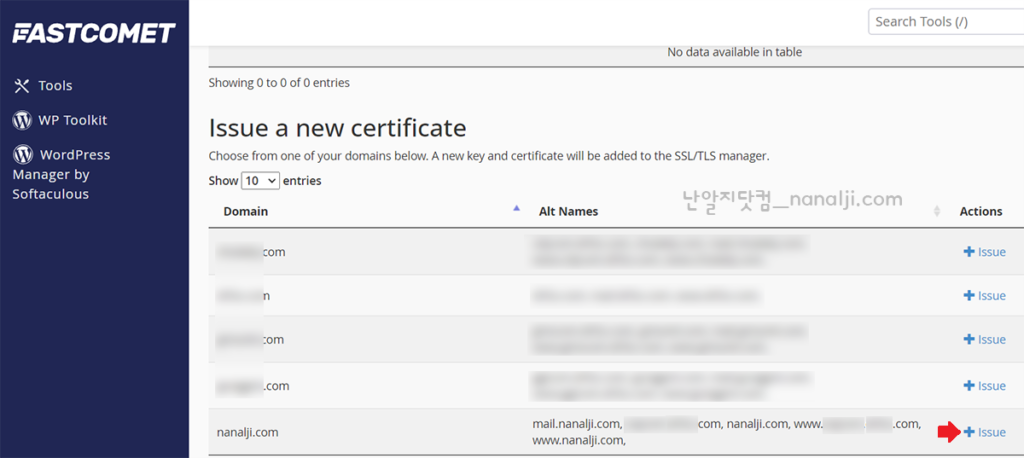The height and width of the screenshot is (458, 1024).
Task: Click the sort arrows in the Alt Names header
Action: point(937,211)
